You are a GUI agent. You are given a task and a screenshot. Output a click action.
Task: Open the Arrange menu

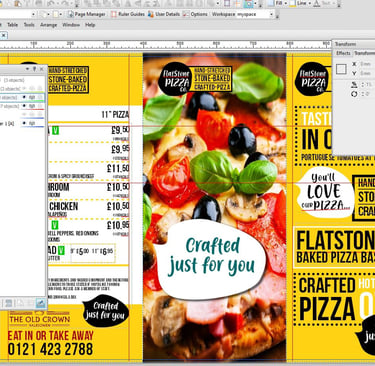(x=49, y=25)
